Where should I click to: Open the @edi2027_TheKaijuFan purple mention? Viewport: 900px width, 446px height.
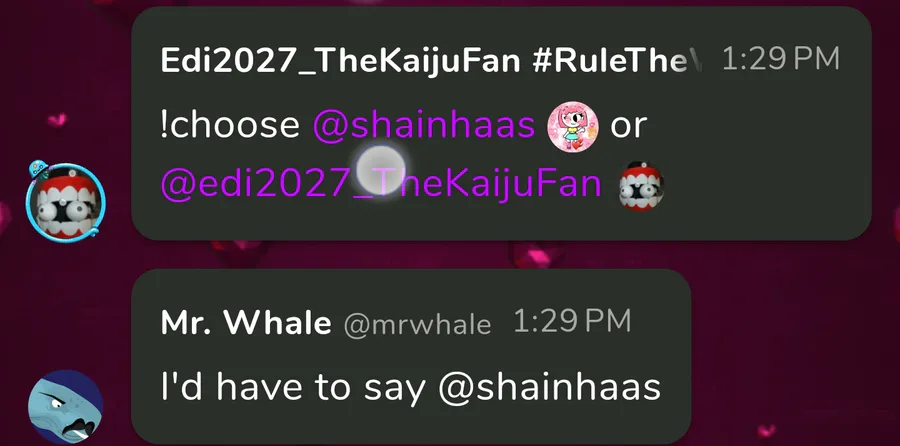(381, 185)
